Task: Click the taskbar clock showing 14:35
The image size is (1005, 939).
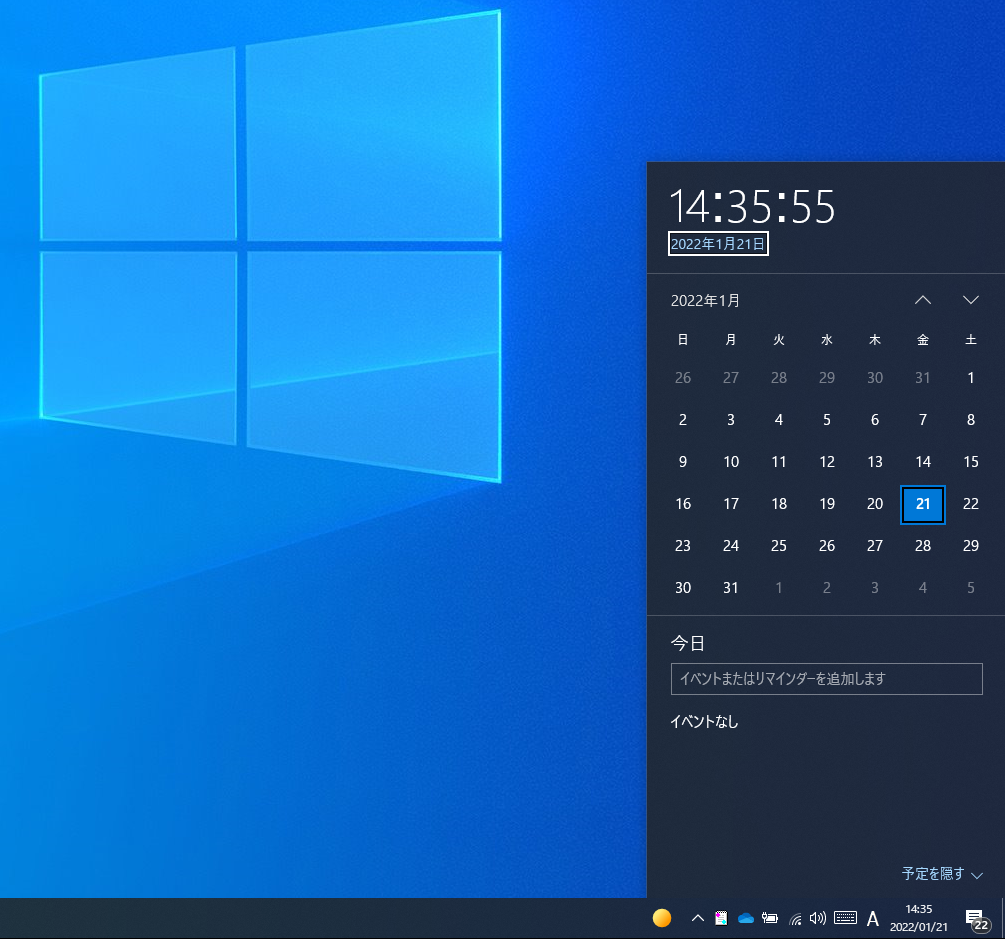Action: [918, 918]
